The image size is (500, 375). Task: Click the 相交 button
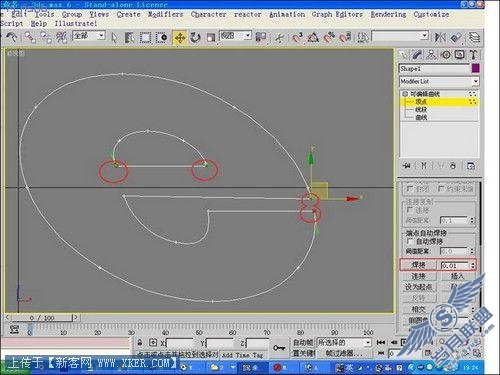(x=418, y=309)
